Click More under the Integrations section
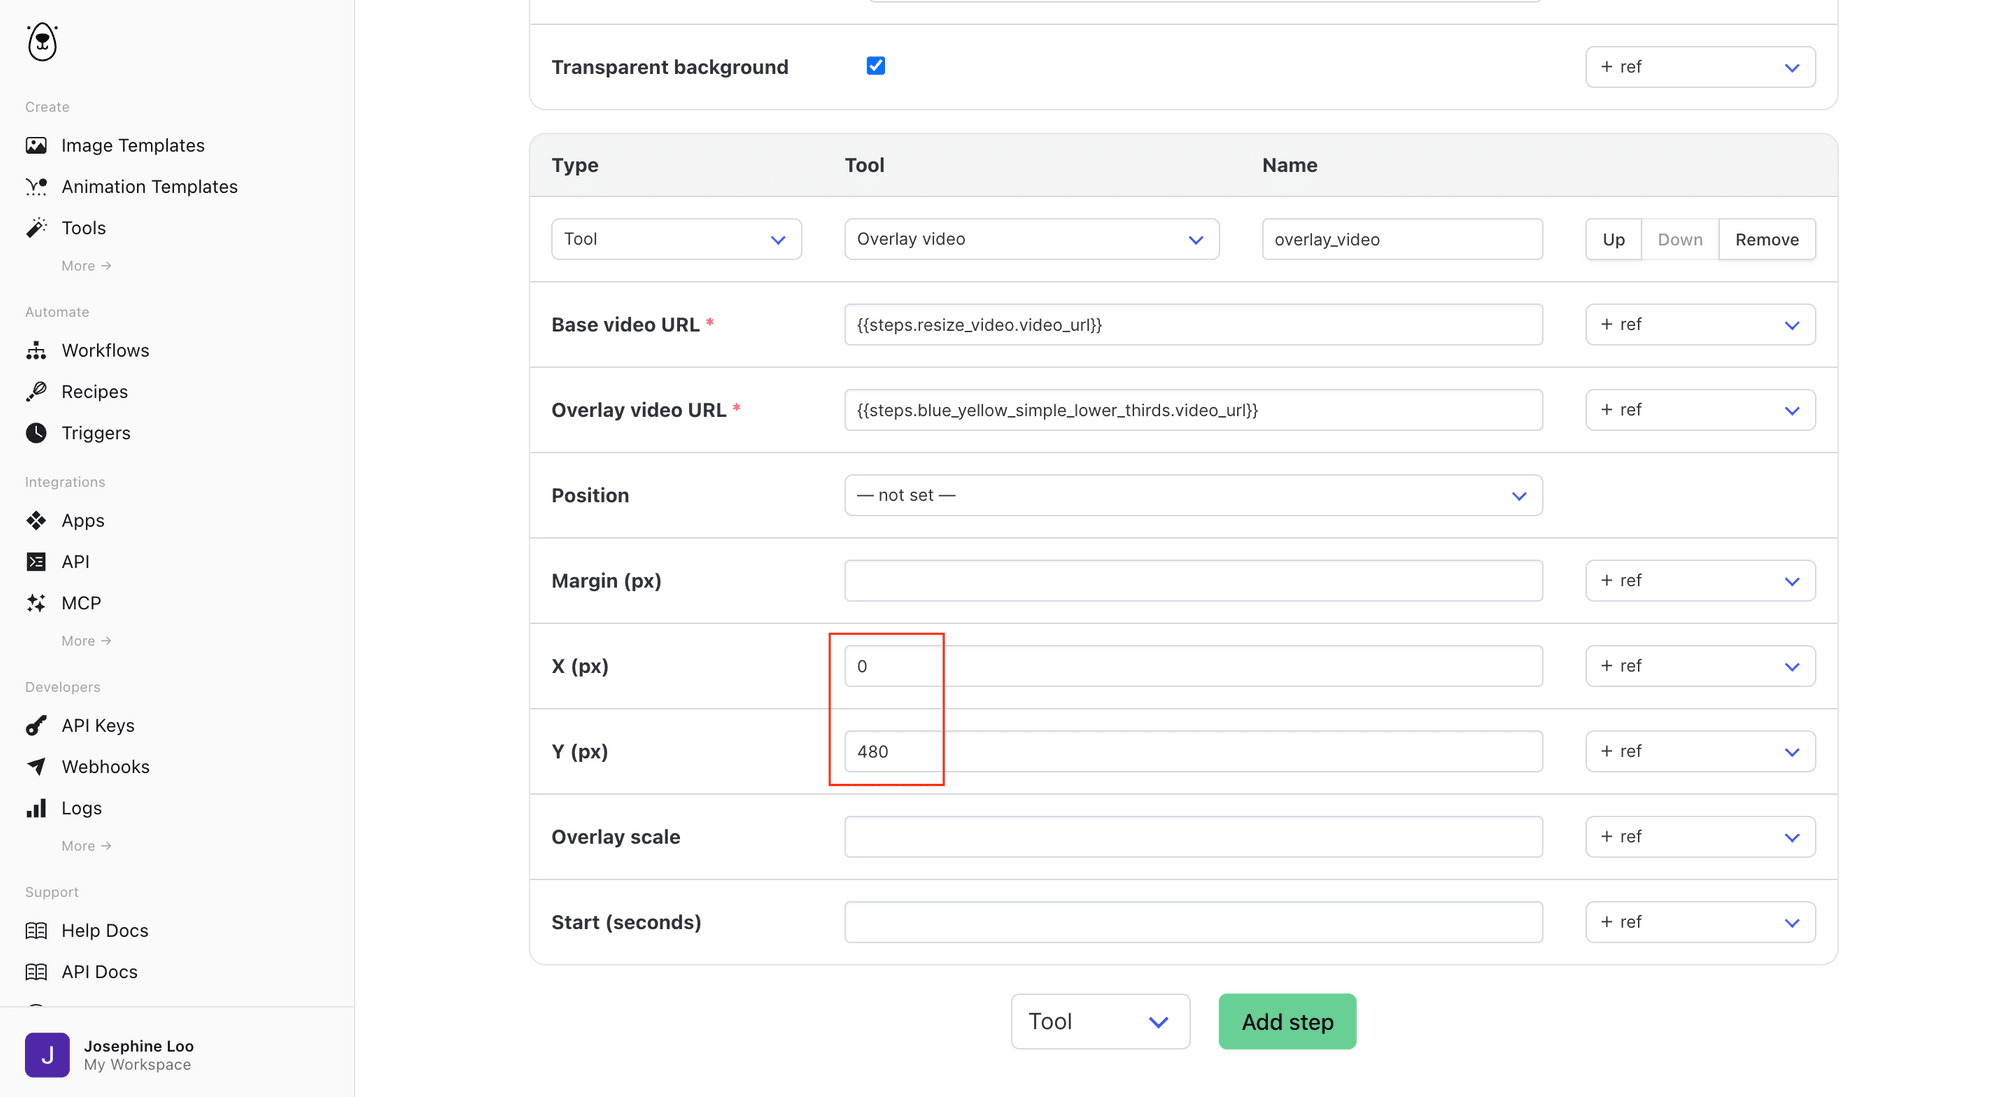This screenshot has height=1097, width=2000. point(86,641)
